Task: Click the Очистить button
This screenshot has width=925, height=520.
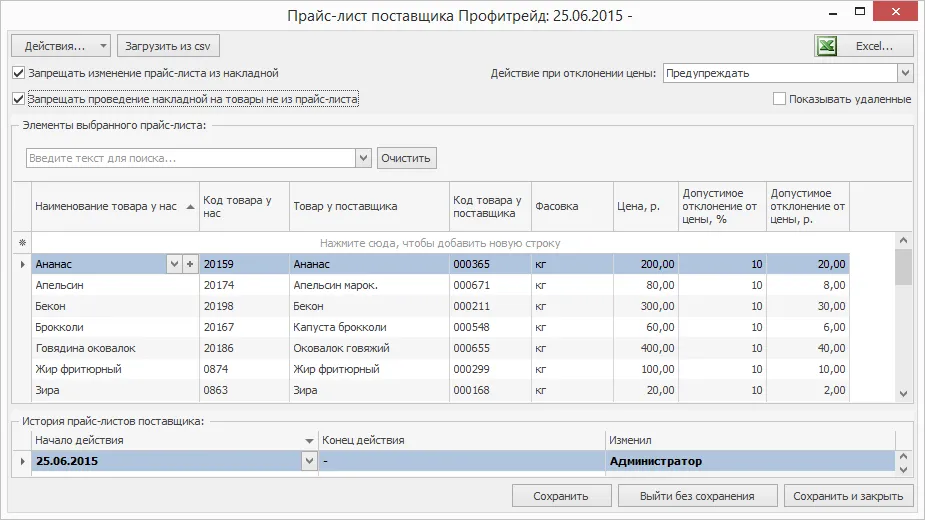Action: point(406,158)
